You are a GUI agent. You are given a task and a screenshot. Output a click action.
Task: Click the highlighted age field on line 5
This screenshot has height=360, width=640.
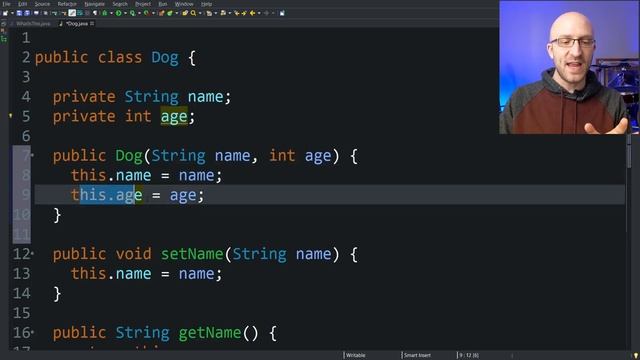(x=174, y=117)
